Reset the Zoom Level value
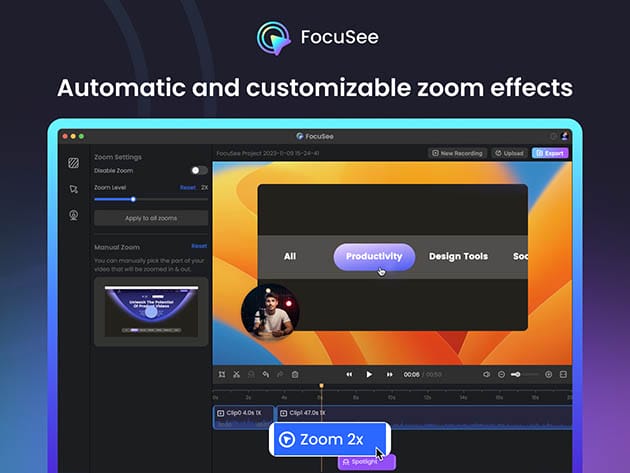This screenshot has height=473, width=630. pos(187,187)
